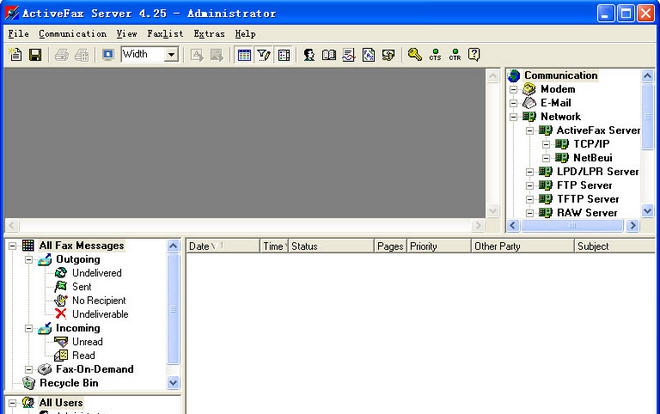Sort by the Status column header
The image size is (660, 414).
[331, 246]
